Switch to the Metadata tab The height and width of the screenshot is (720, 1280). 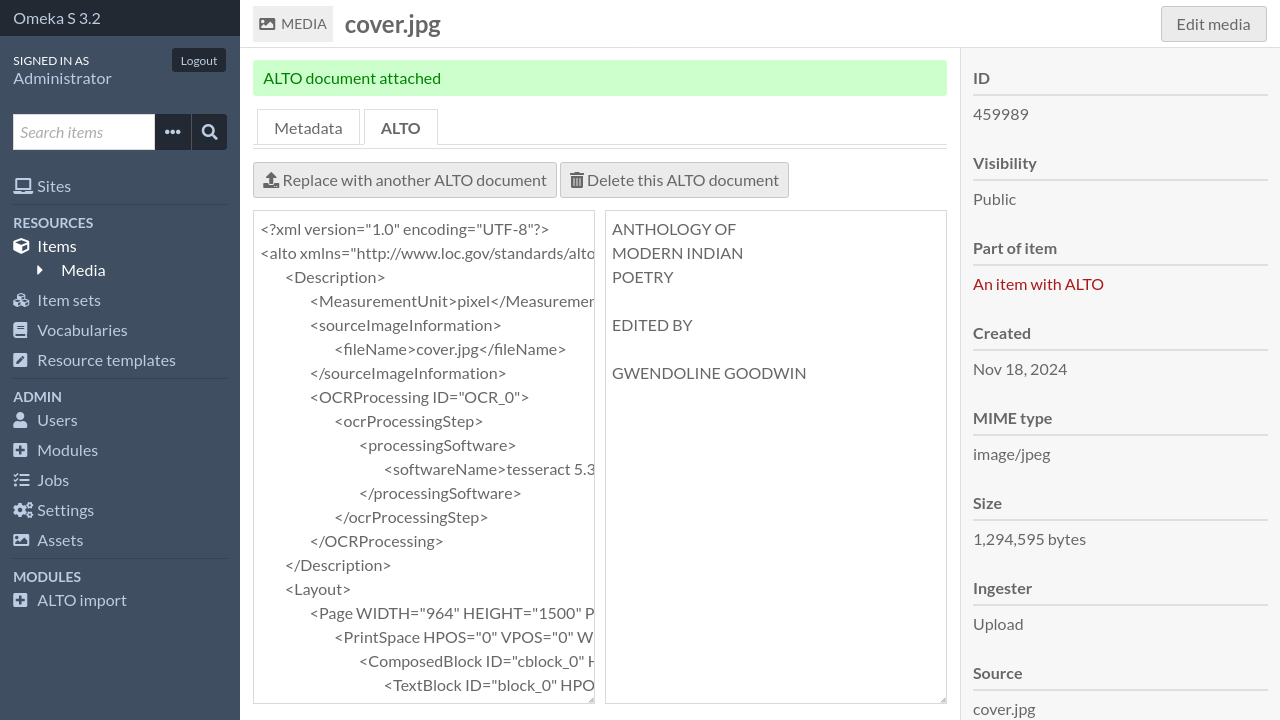pos(308,127)
